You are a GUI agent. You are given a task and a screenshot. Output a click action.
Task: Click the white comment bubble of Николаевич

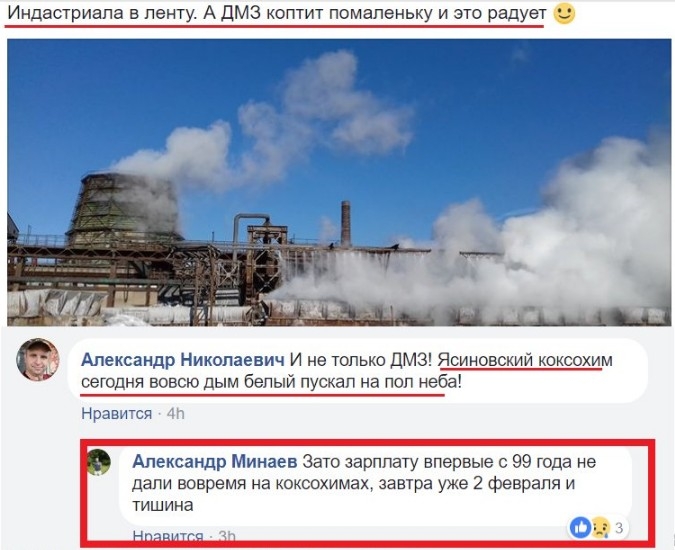click(x=358, y=371)
